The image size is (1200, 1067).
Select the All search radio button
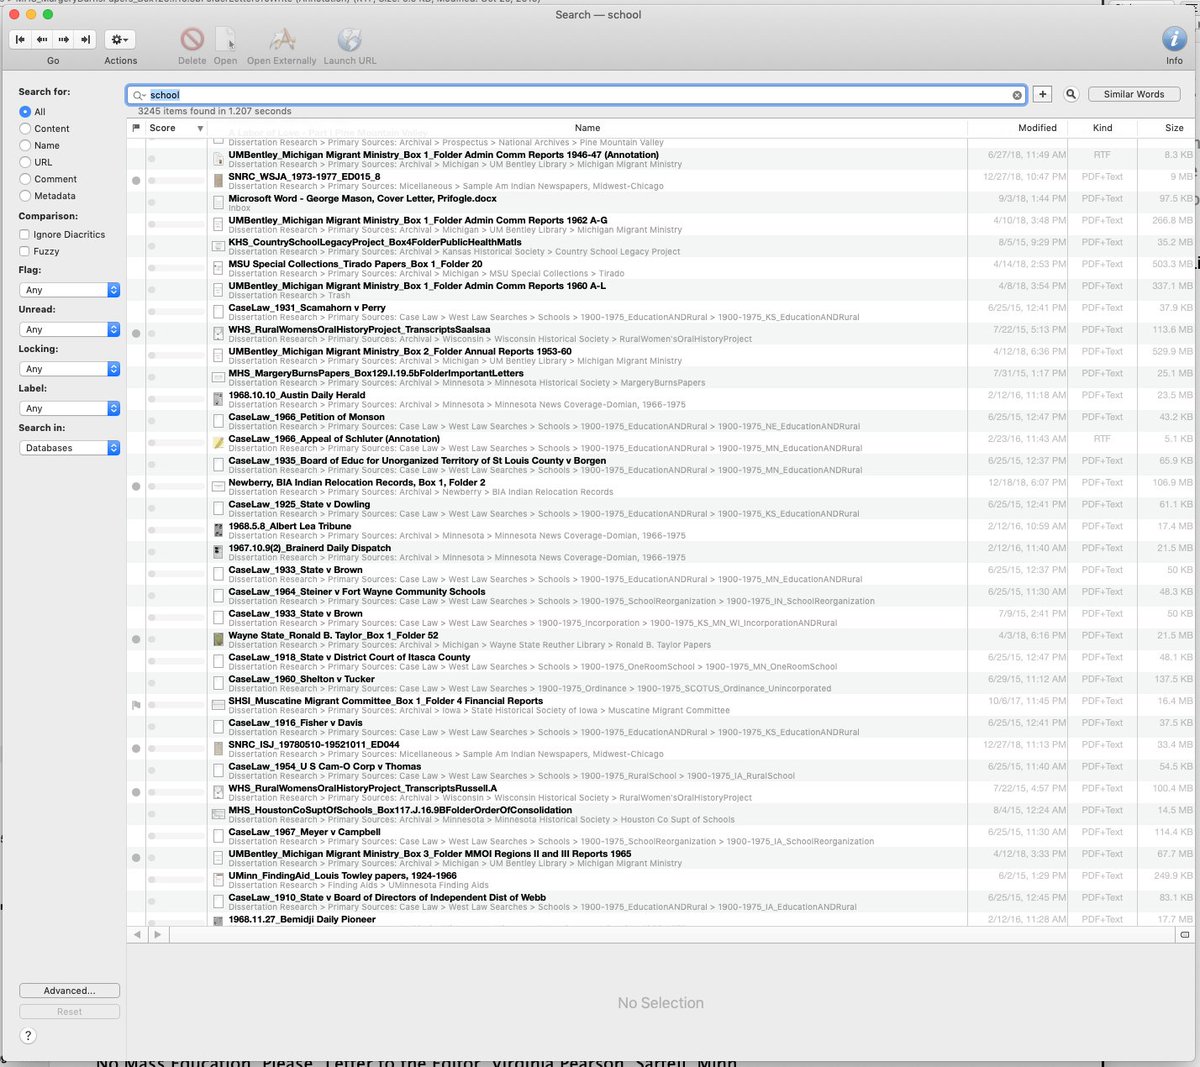click(x=25, y=112)
